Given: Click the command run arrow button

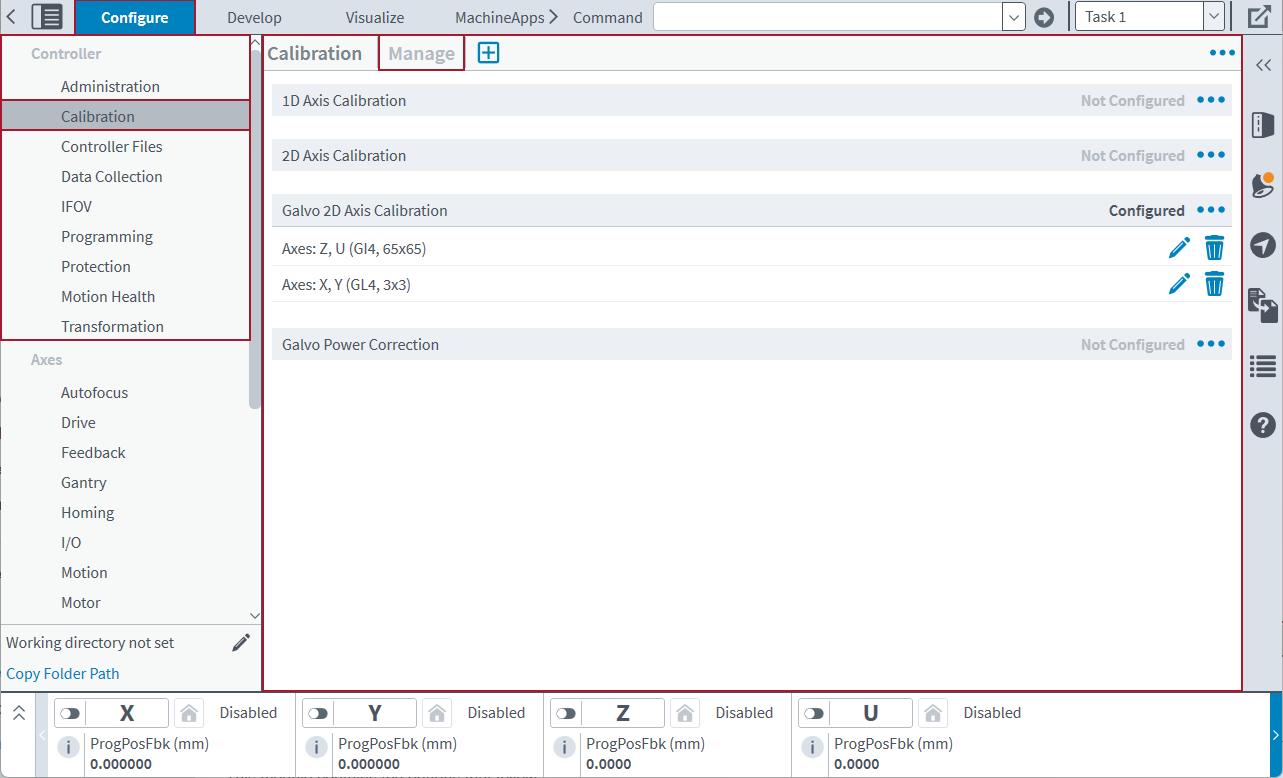Looking at the screenshot, I should click(1044, 17).
